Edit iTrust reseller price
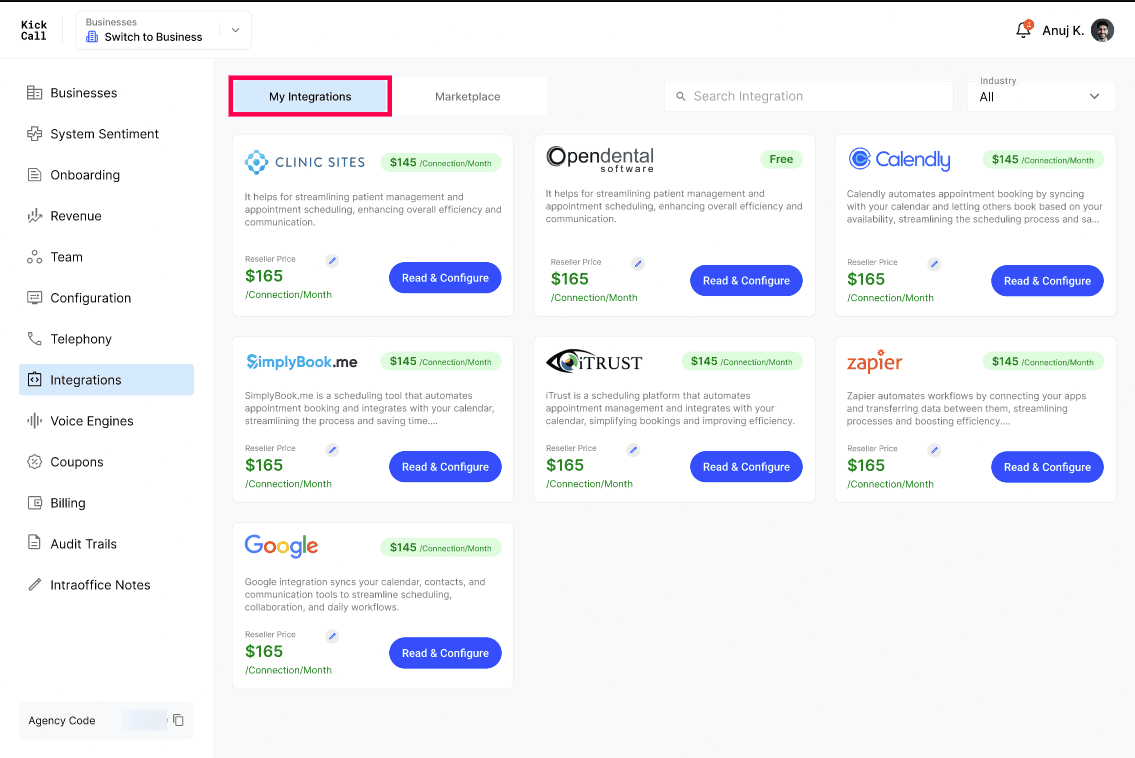Viewport: 1135px width, 758px height. pos(633,450)
